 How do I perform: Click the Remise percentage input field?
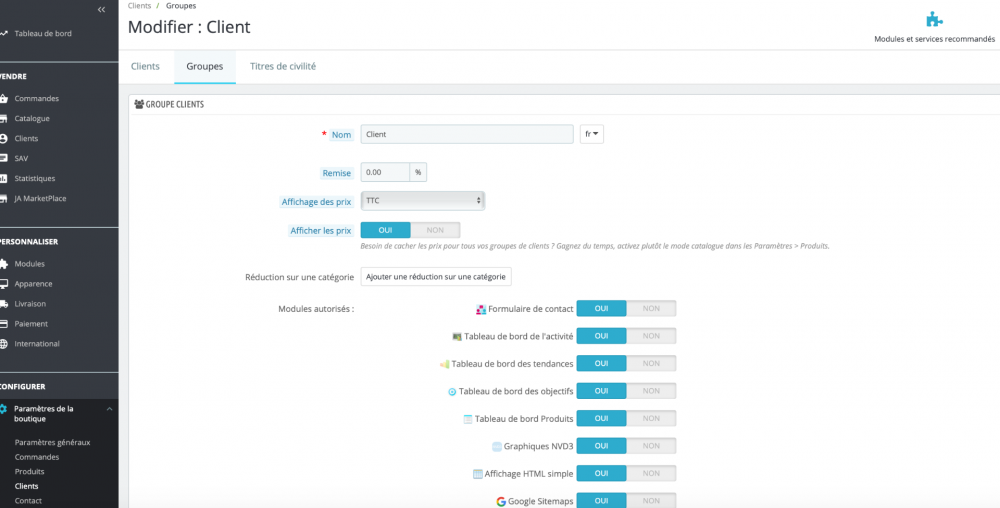coord(385,173)
